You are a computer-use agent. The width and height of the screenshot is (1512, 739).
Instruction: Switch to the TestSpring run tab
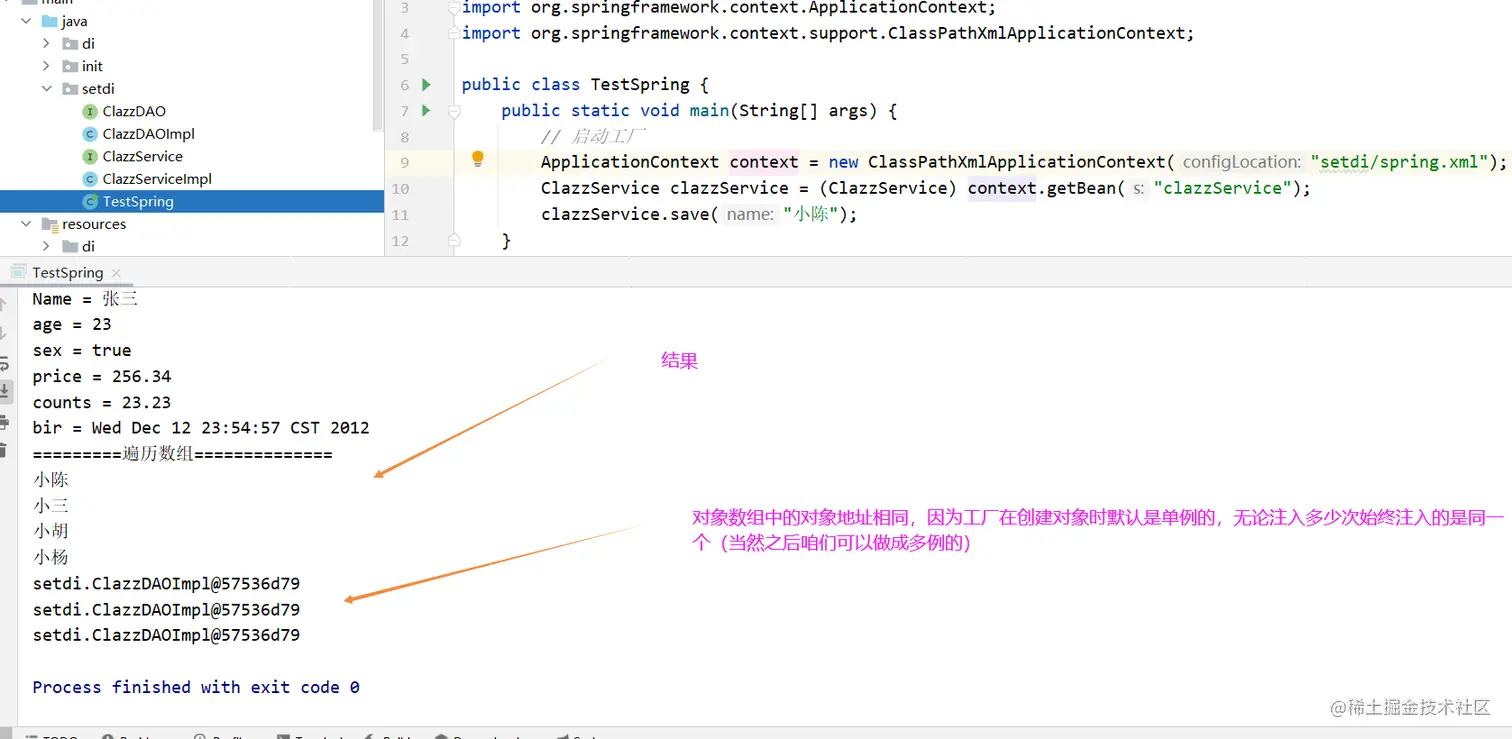(67, 272)
